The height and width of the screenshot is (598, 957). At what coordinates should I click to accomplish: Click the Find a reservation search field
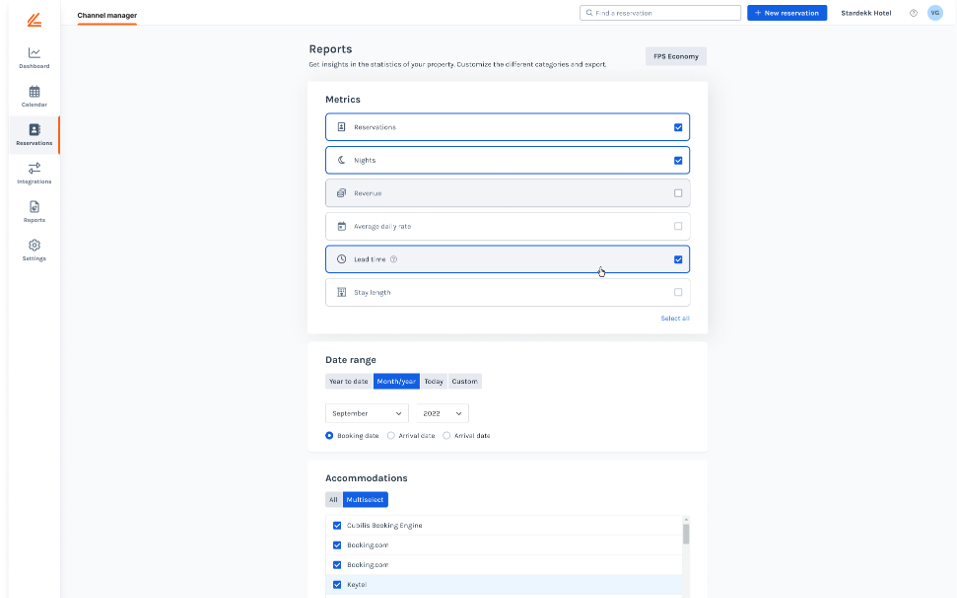tap(660, 13)
